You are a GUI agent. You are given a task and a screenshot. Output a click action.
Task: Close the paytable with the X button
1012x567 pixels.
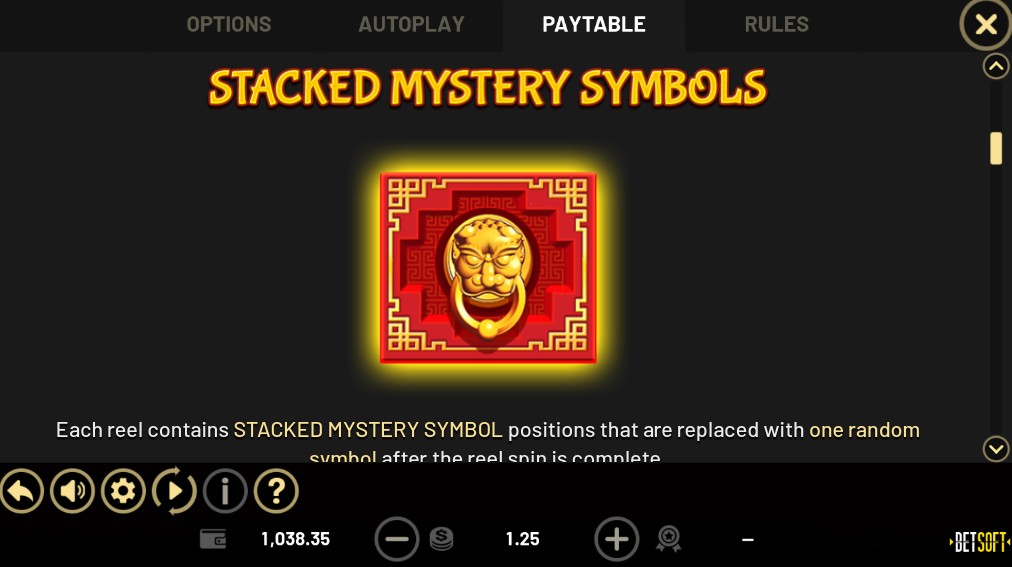pos(986,25)
